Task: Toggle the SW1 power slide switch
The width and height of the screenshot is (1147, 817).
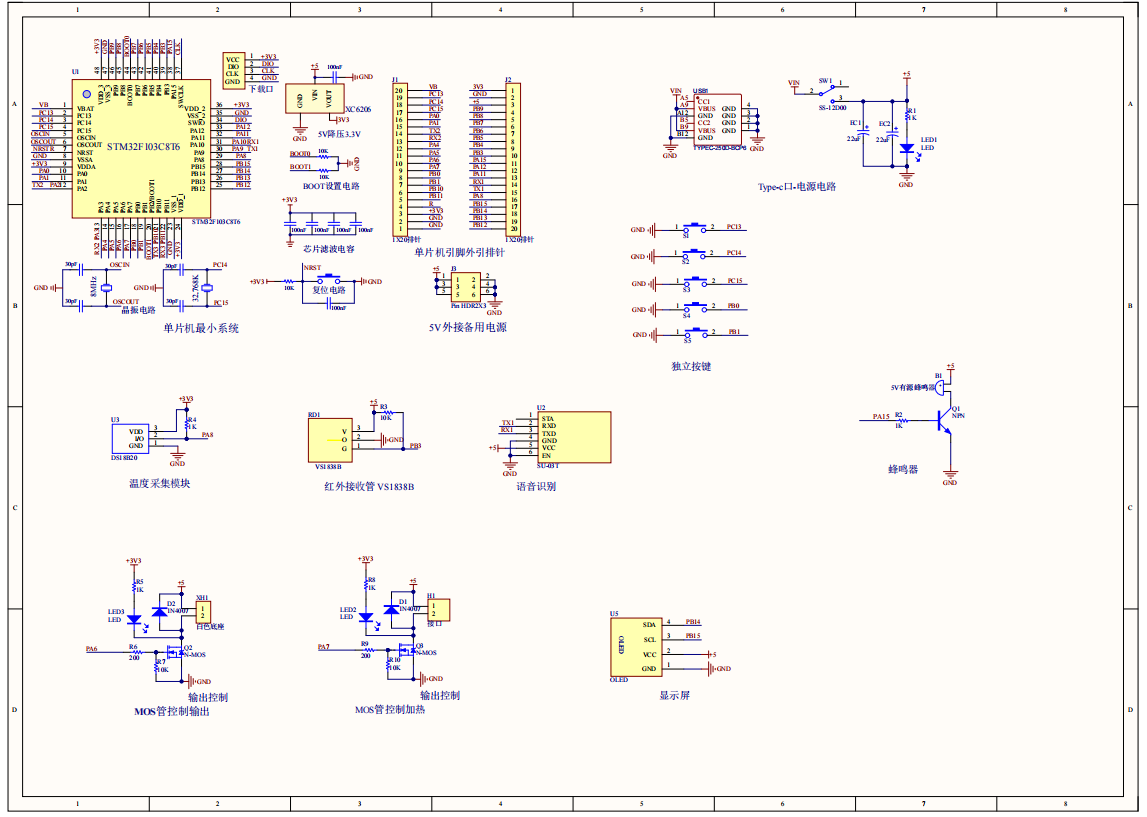Action: [x=827, y=92]
